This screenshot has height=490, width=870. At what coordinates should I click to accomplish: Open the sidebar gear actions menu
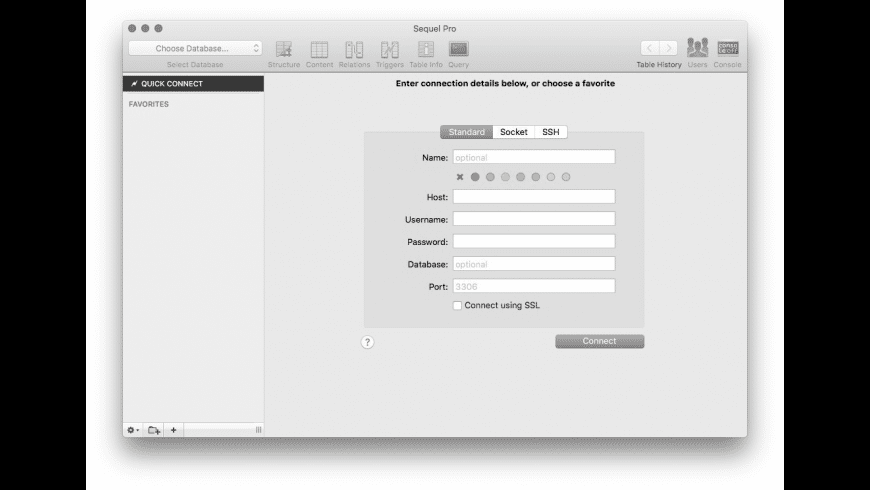pyautogui.click(x=133, y=430)
